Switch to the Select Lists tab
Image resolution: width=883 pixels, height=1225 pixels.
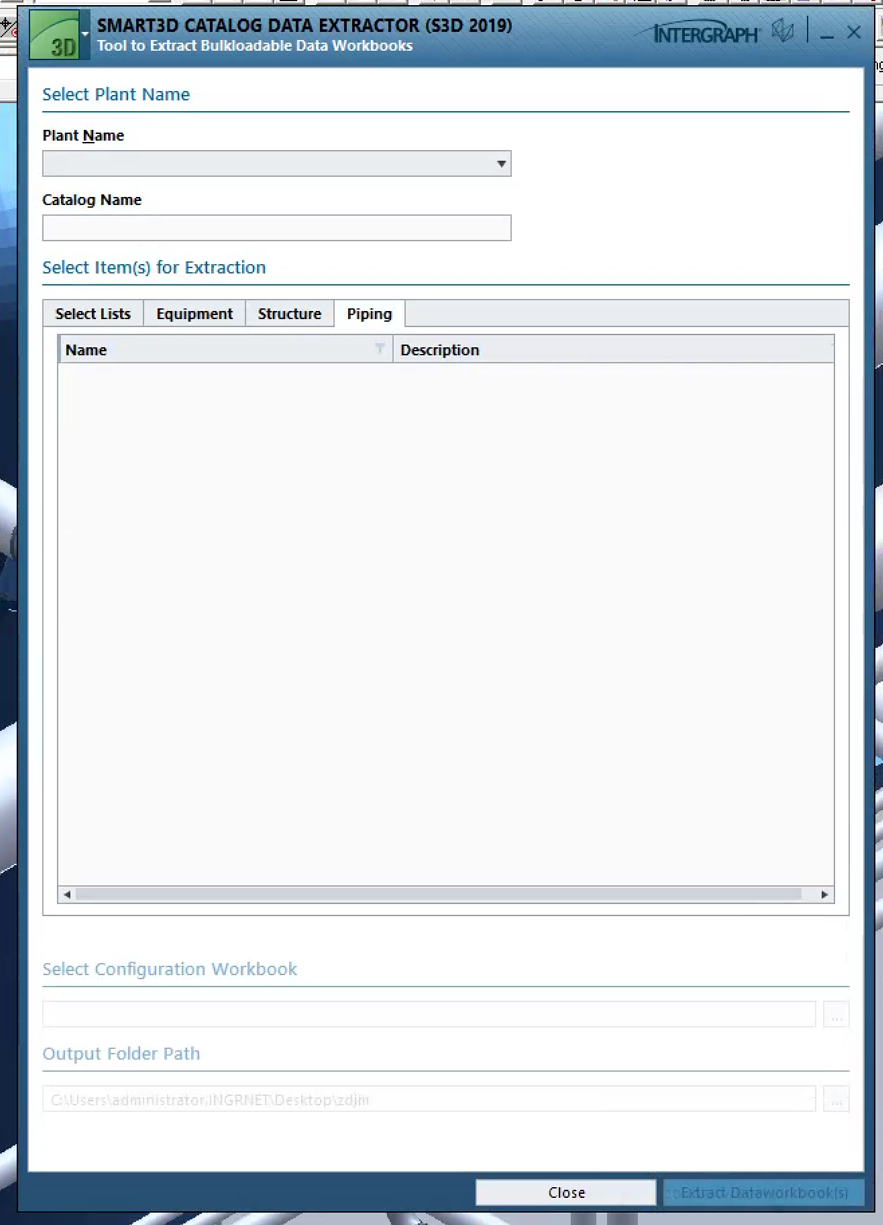(93, 313)
